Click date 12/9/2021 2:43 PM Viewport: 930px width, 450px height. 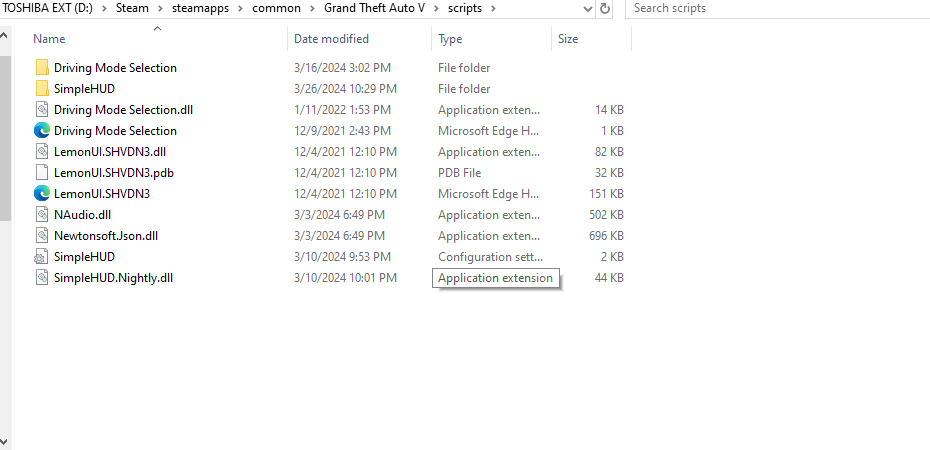click(x=342, y=130)
